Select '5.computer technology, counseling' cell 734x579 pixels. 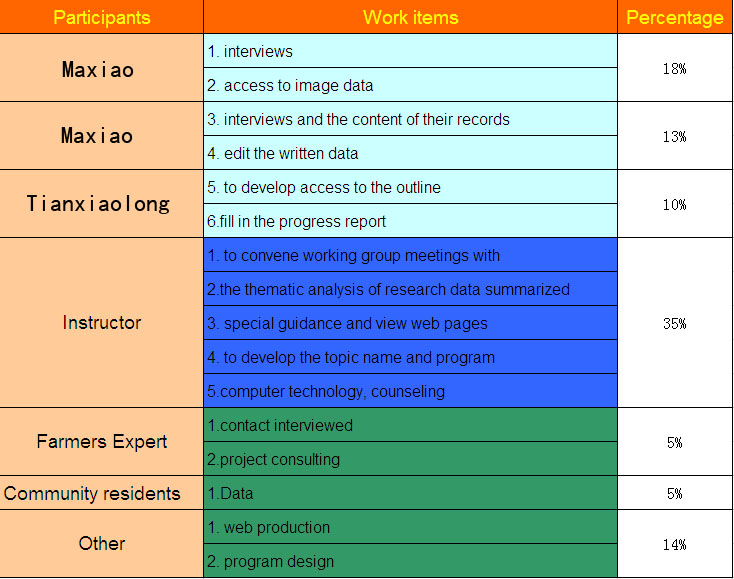click(411, 390)
